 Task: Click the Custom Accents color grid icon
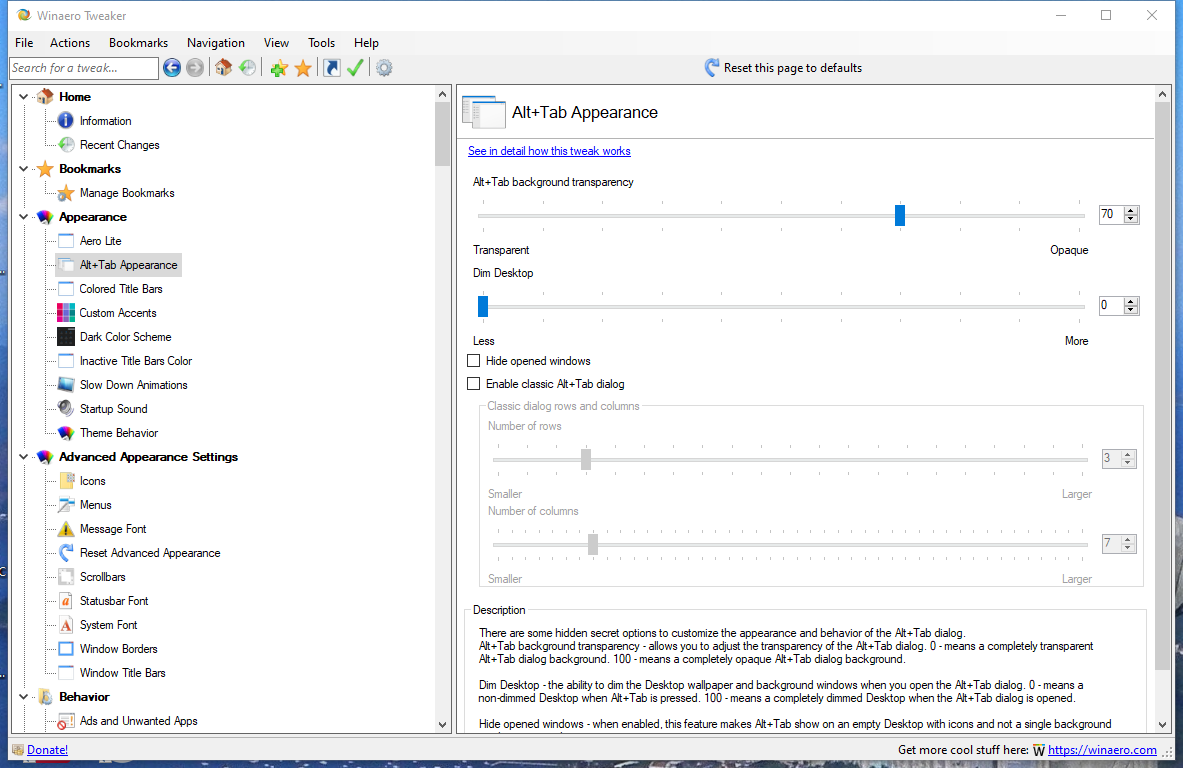click(x=66, y=313)
